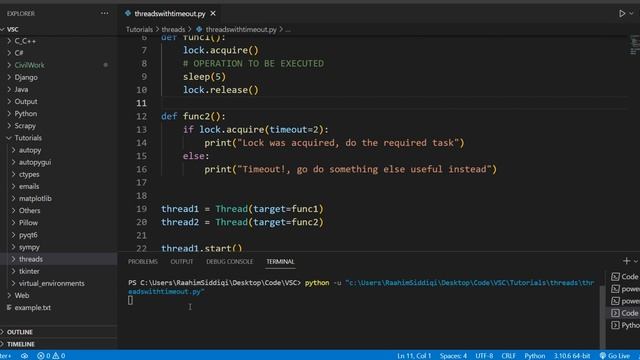This screenshot has height=360, width=640.
Task: Open example.txt file
Action: pyautogui.click(x=33, y=308)
